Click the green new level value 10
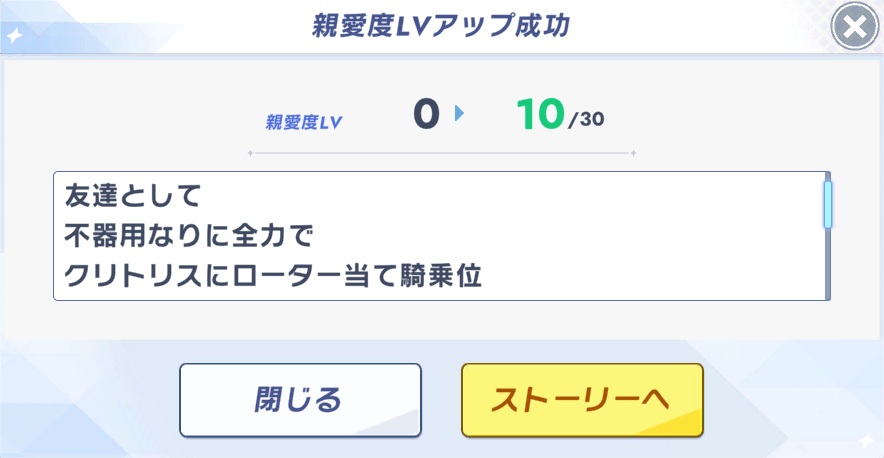Image resolution: width=884 pixels, height=458 pixels. 541,116
